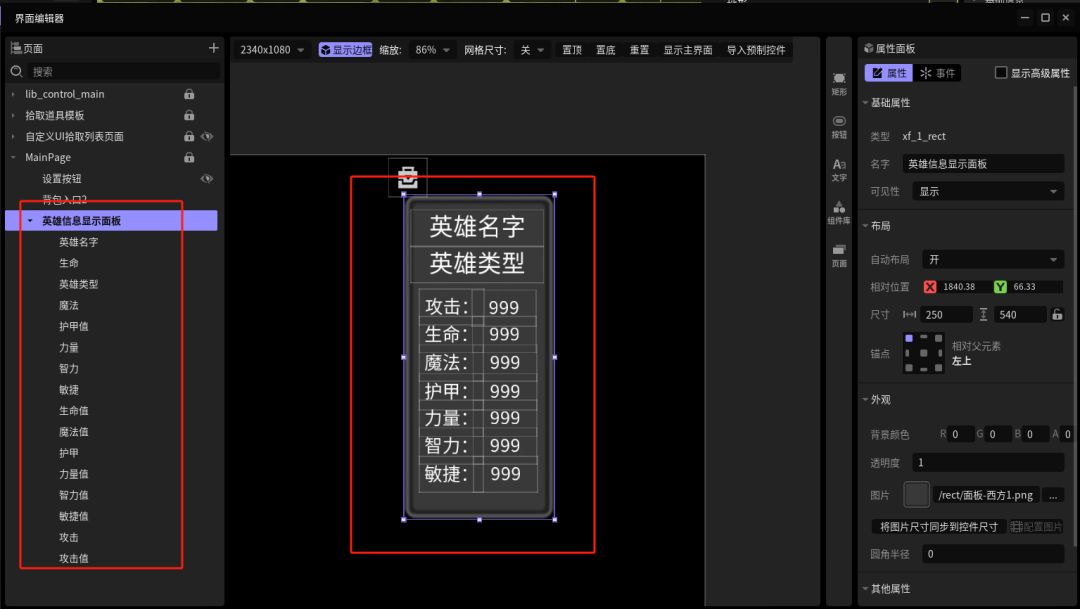
Task: Open the 网格尺寸 grid size dropdown
Action: (x=532, y=50)
